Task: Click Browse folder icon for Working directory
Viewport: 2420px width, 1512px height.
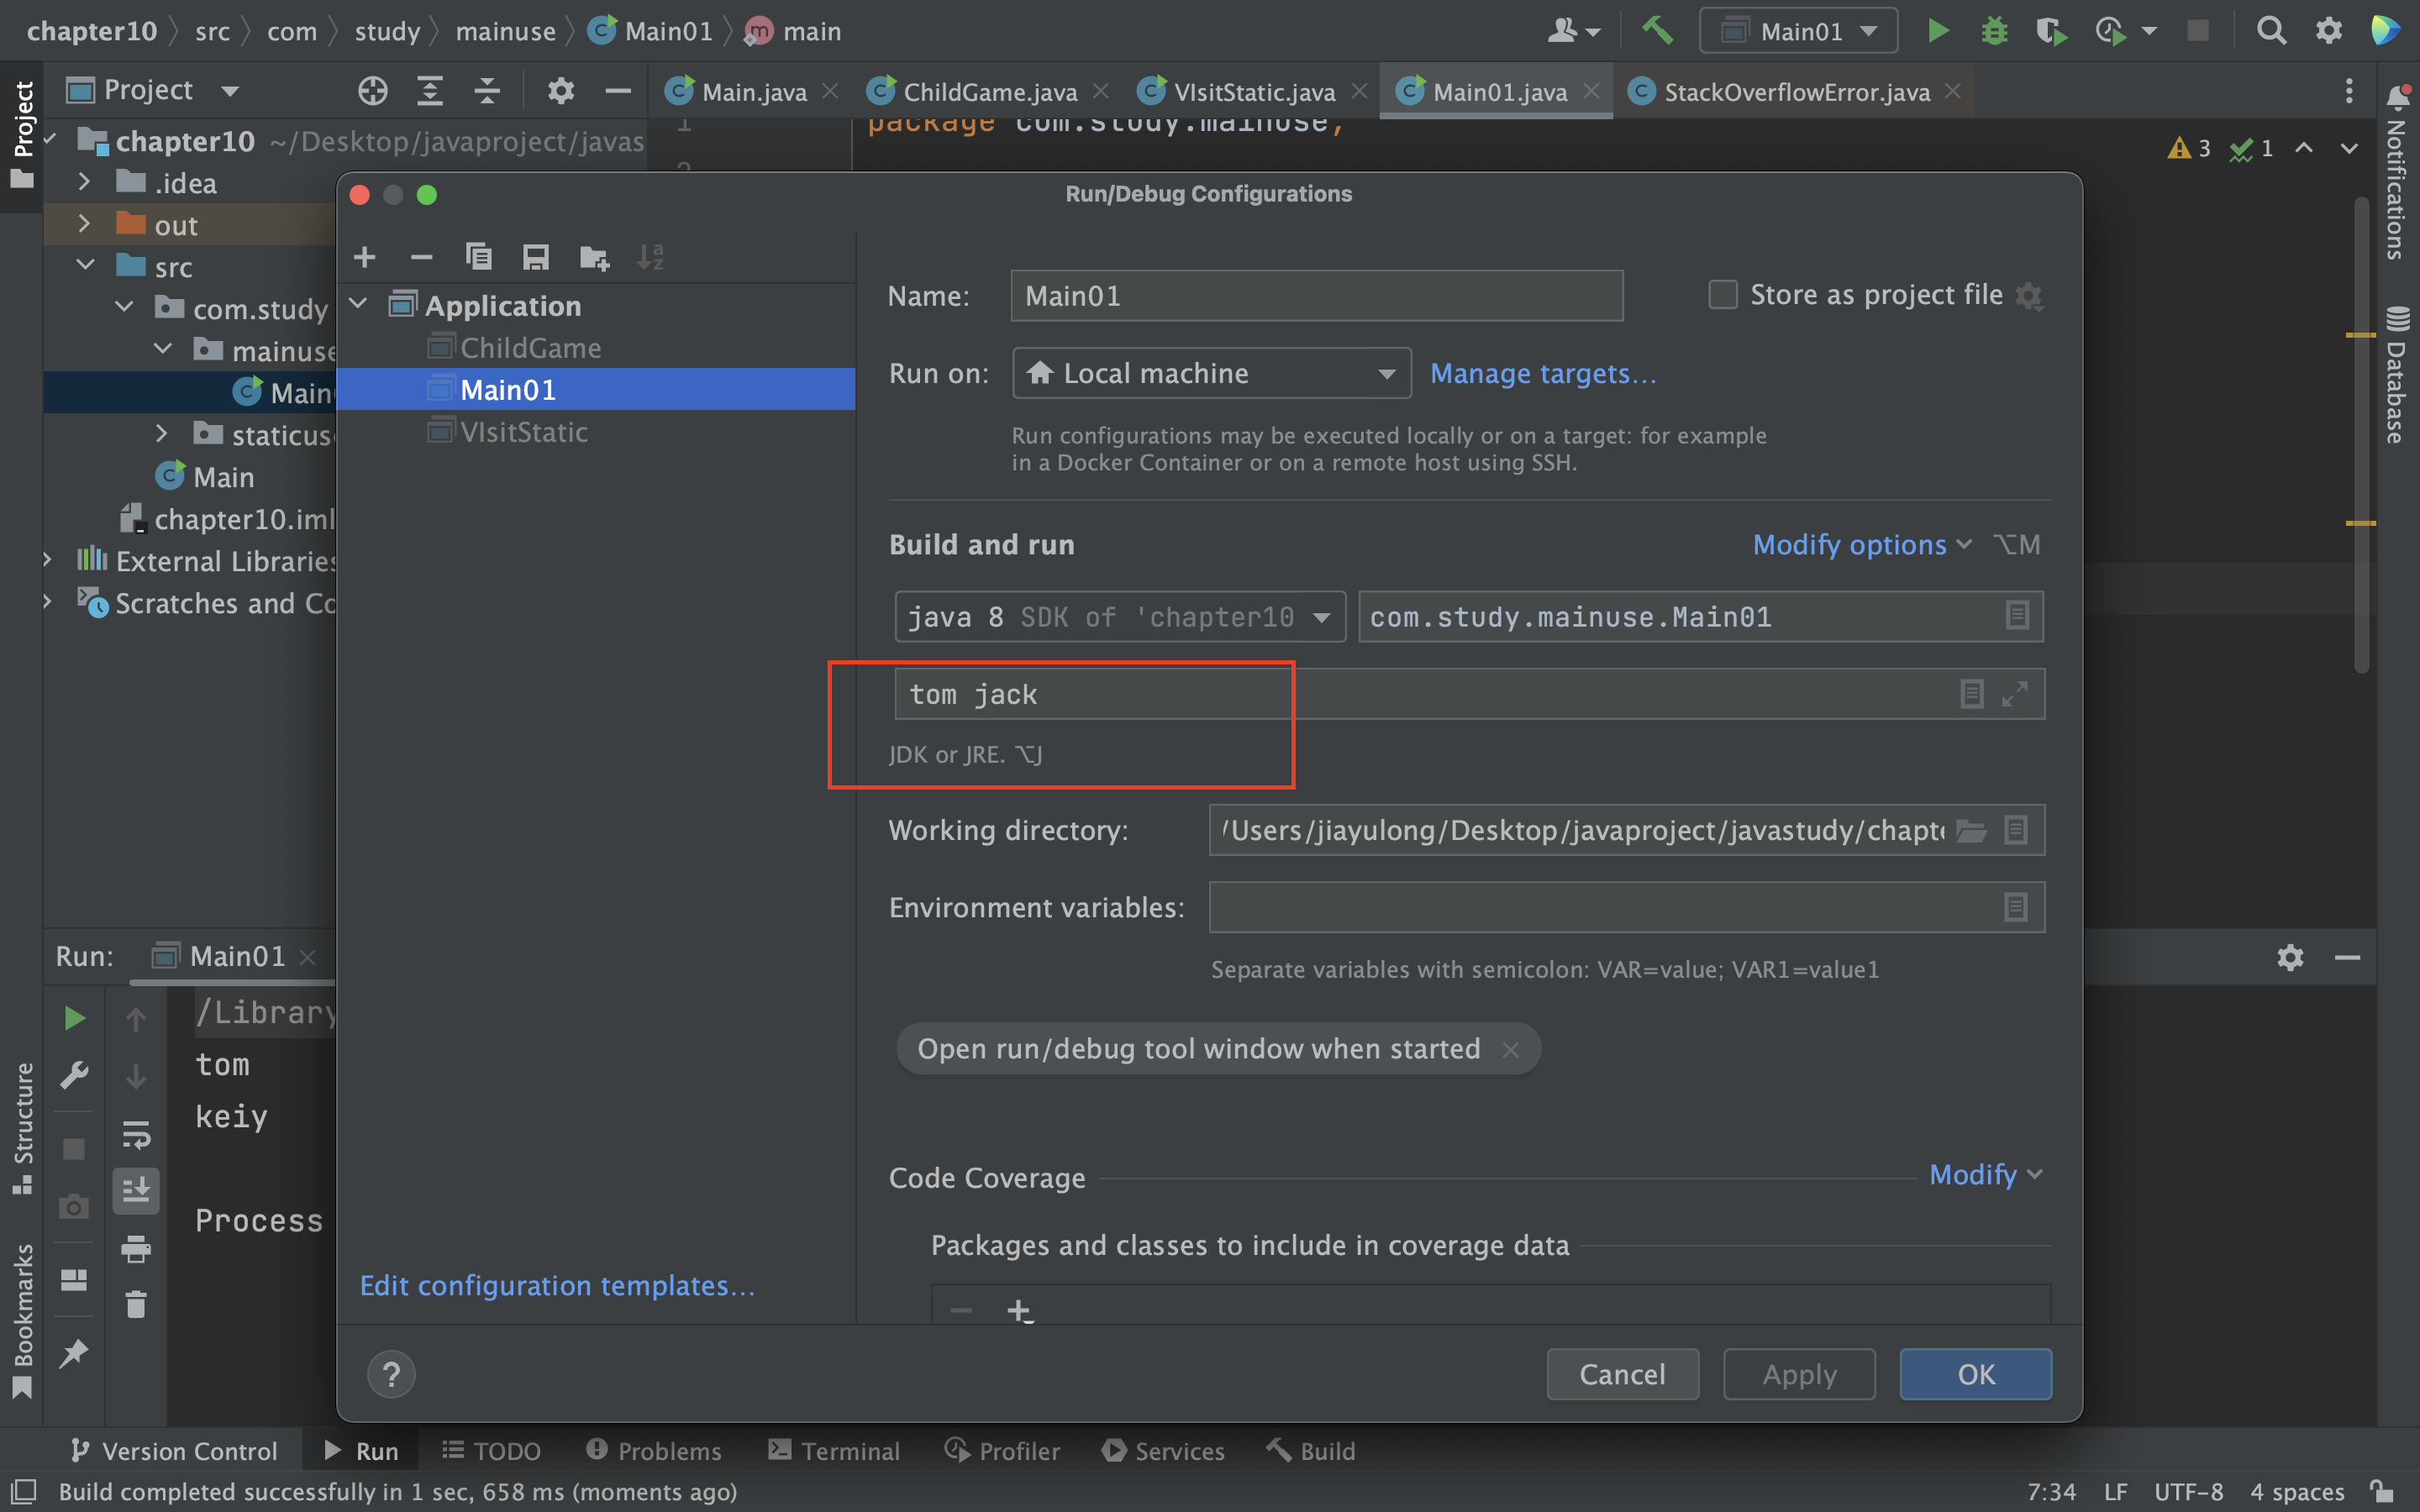Action: coord(1971,830)
